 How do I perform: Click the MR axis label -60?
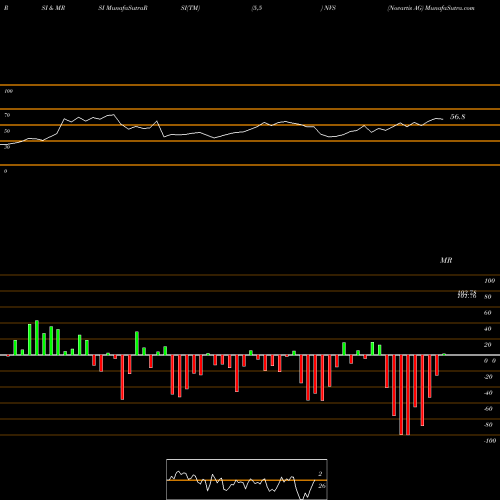pyautogui.click(x=488, y=409)
